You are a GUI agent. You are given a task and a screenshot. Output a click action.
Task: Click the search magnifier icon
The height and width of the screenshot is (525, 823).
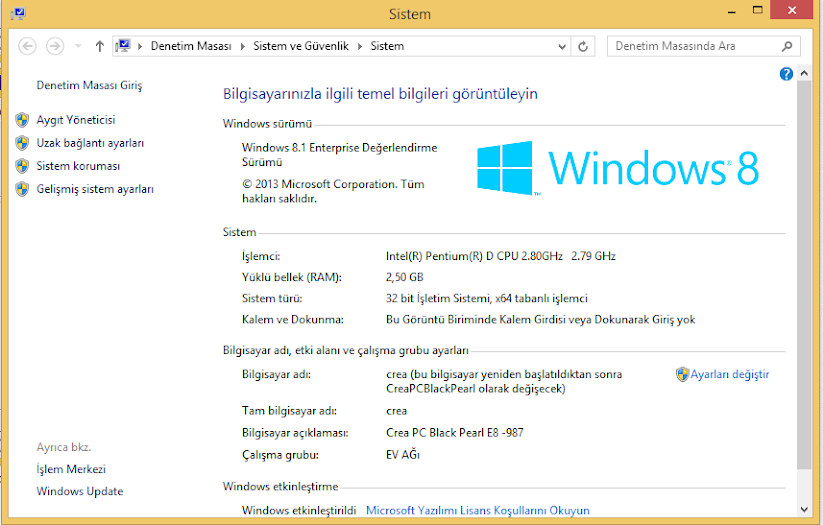click(x=787, y=46)
